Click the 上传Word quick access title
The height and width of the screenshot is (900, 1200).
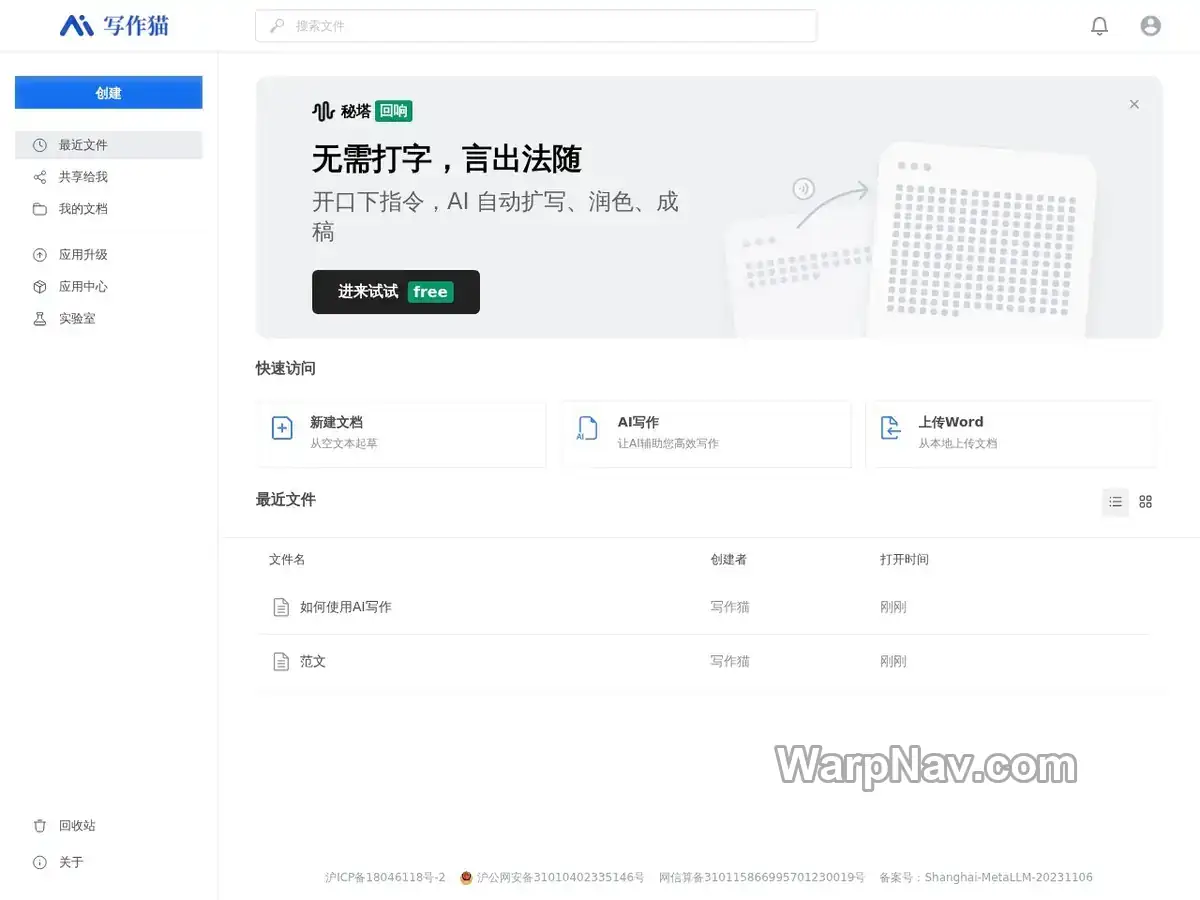(x=951, y=422)
